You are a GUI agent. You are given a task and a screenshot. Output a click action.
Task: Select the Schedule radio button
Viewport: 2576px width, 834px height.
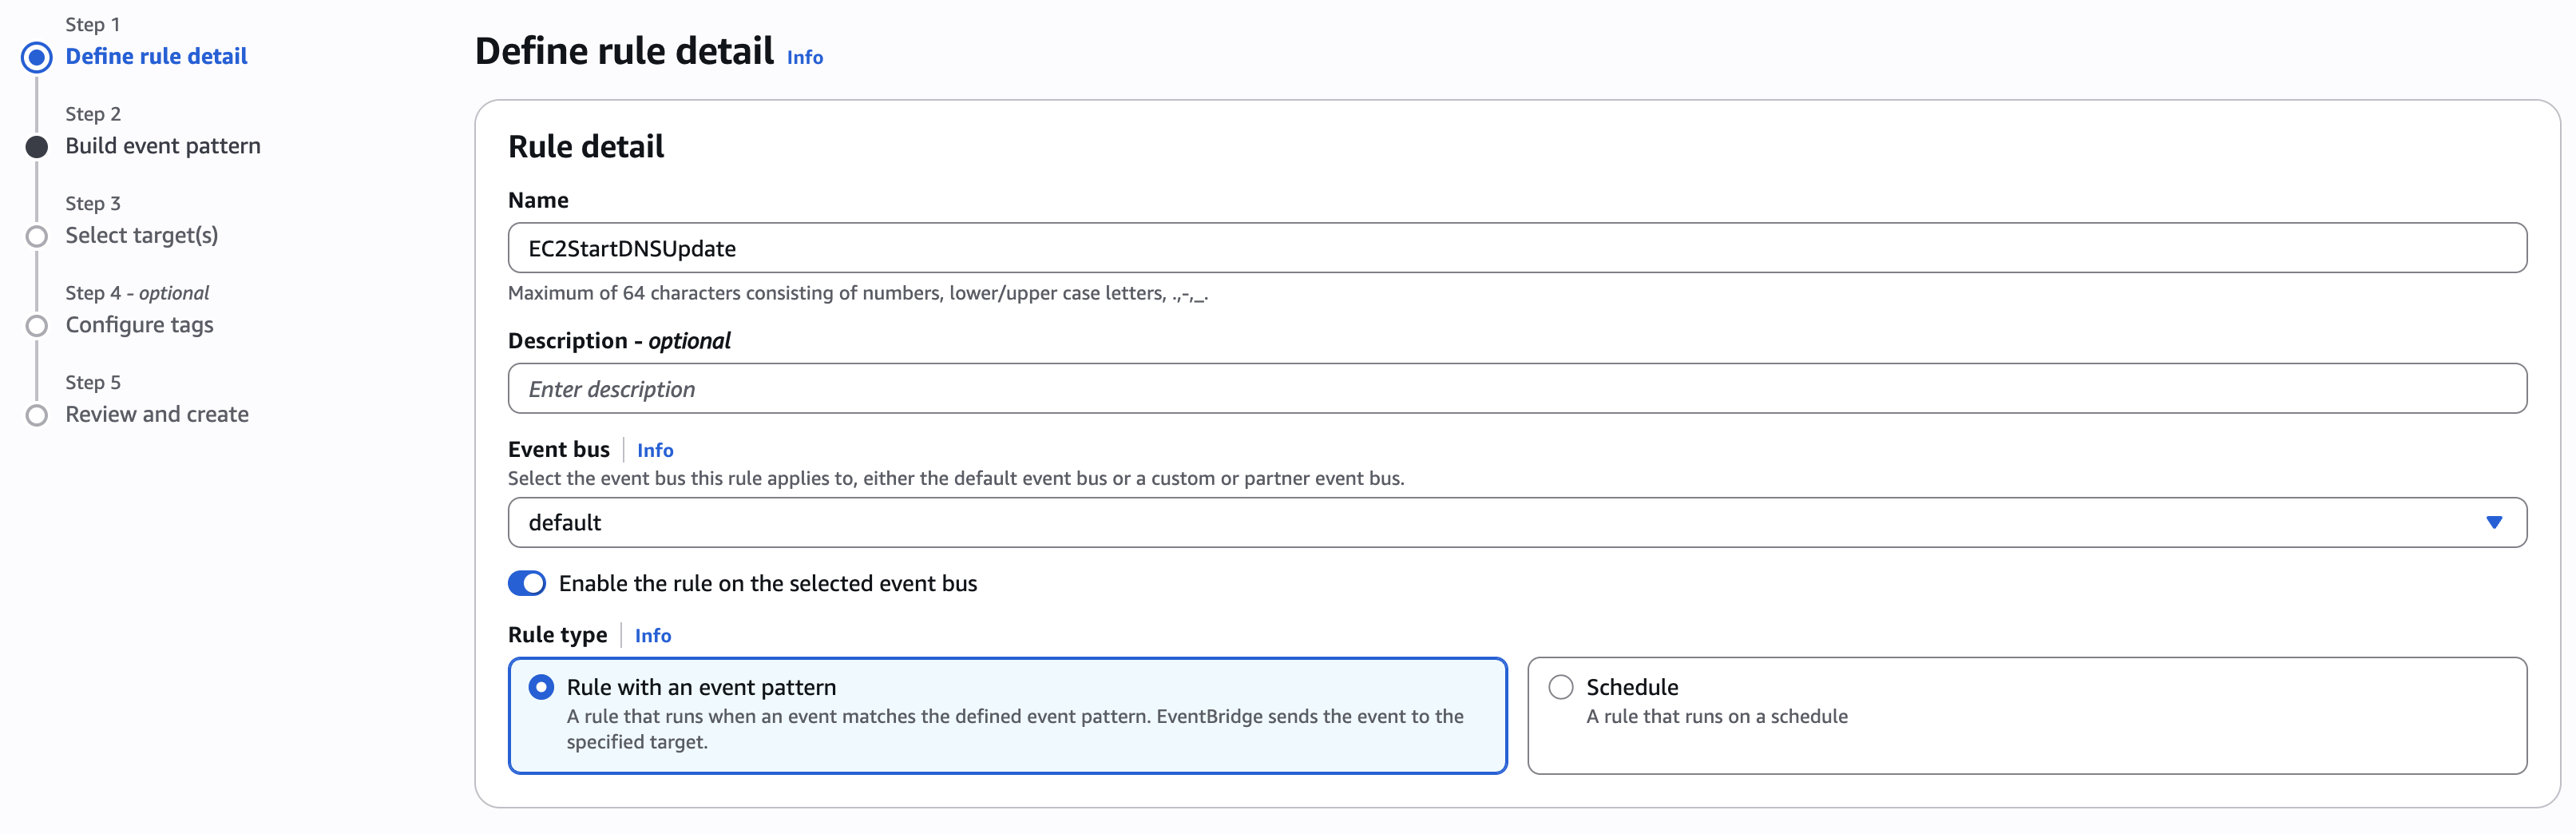pyautogui.click(x=1560, y=687)
